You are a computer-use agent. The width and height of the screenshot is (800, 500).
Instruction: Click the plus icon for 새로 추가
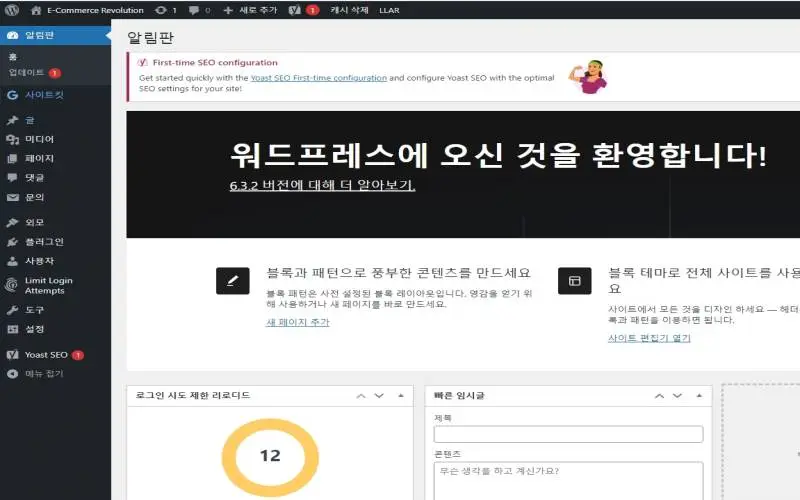pos(228,10)
